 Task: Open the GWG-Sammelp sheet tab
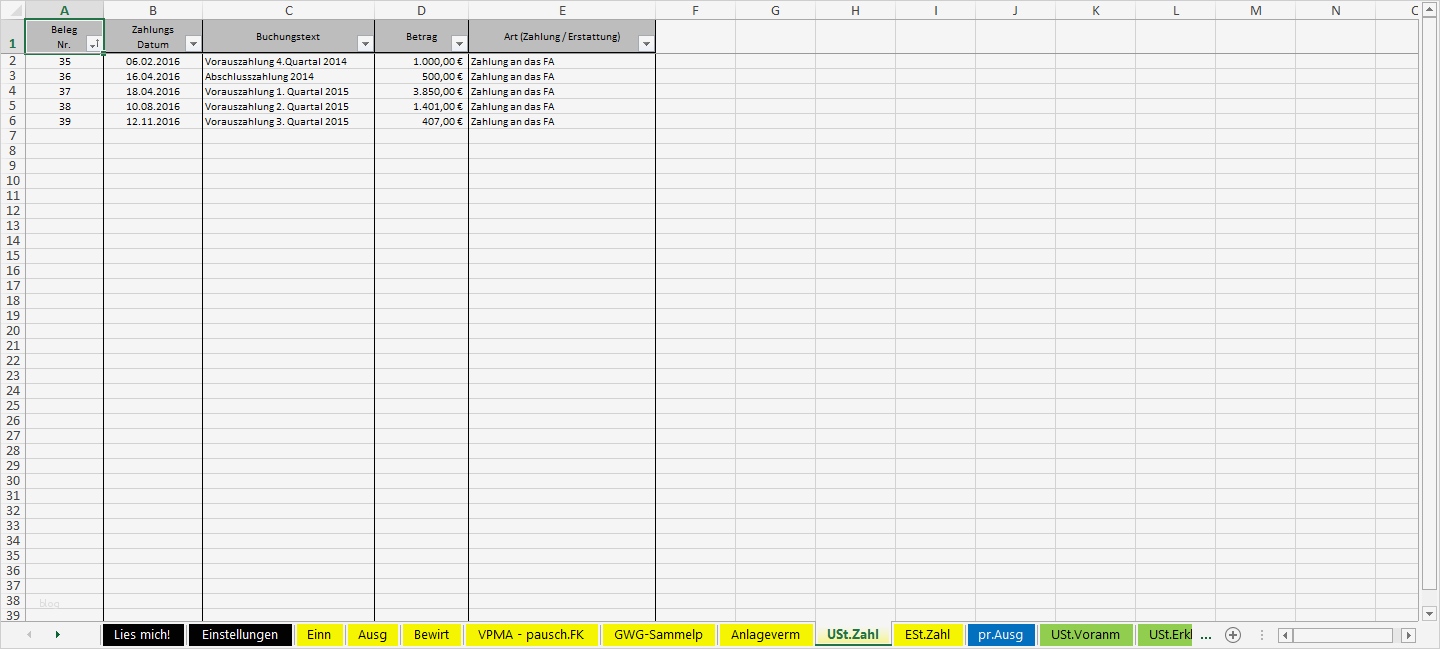[x=659, y=635]
